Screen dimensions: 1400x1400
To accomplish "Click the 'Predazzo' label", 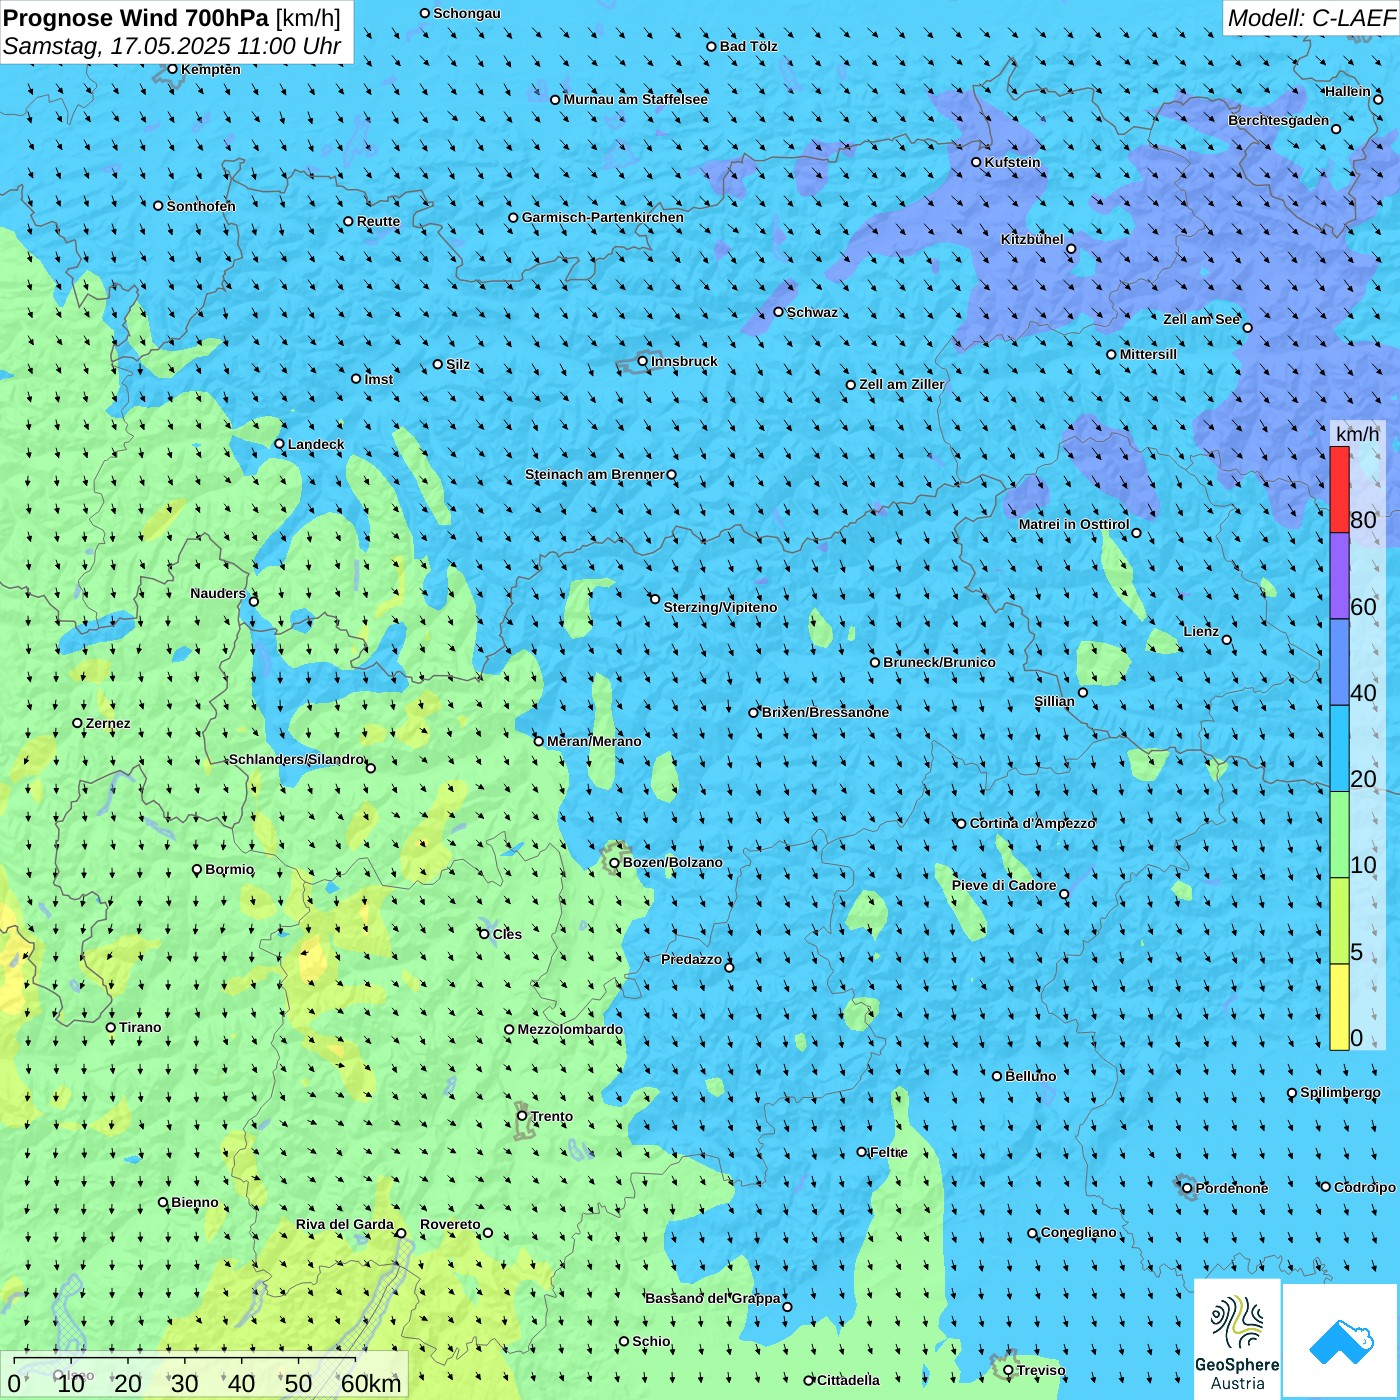I will point(691,959).
